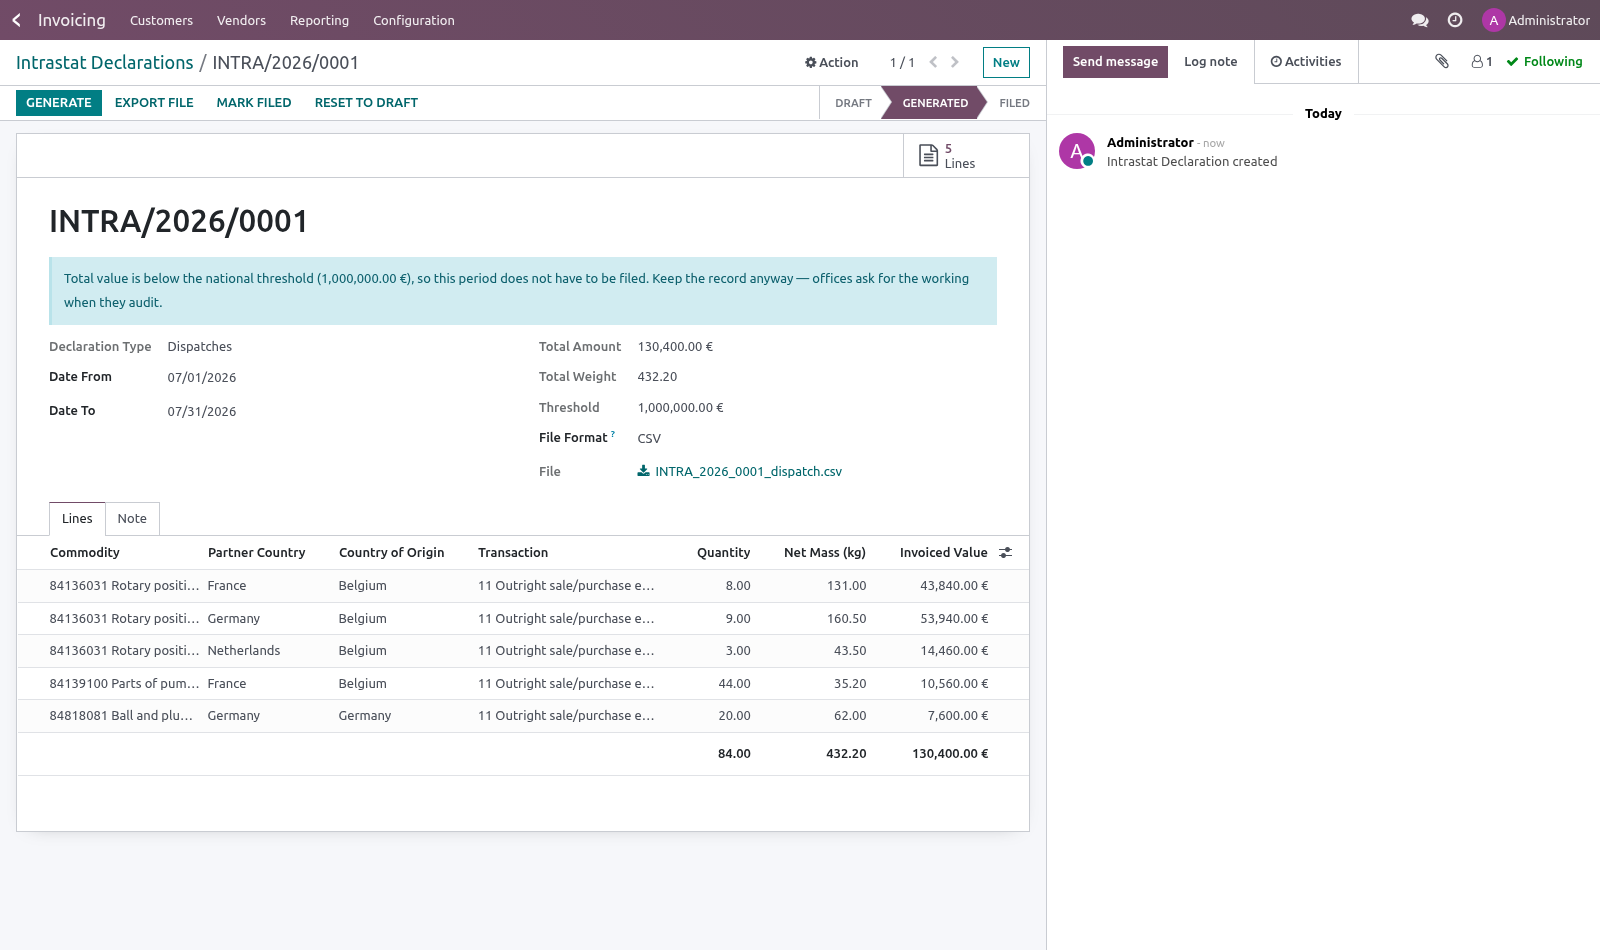This screenshot has width=1600, height=950.
Task: Open the Netherlands line row
Action: pos(523,651)
